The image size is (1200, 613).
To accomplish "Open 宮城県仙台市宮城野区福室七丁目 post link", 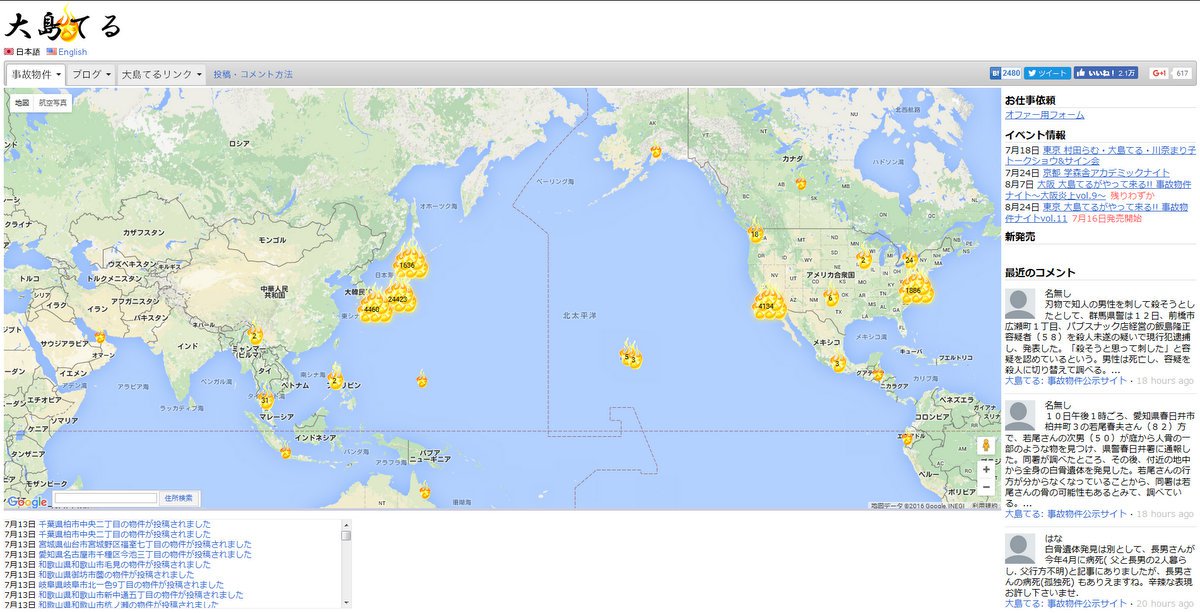I will 144,544.
